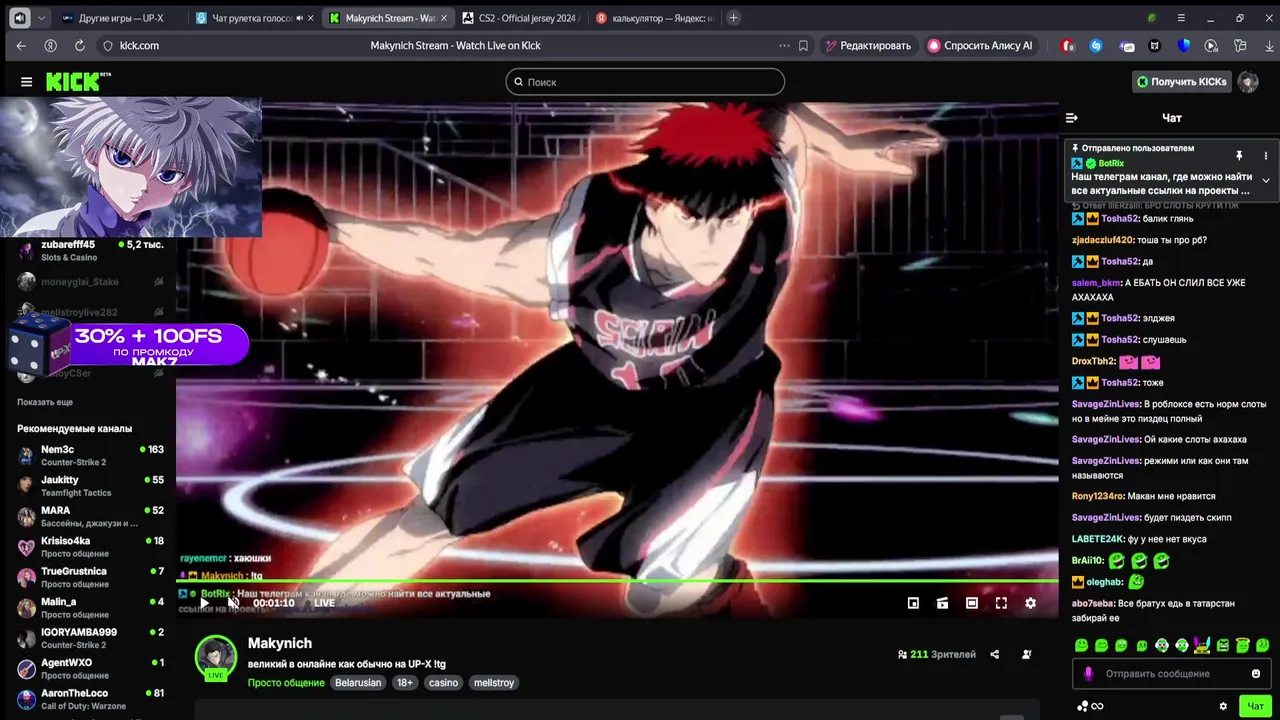This screenshot has height=720, width=1280.
Task: Share the Makynich stream
Action: [994, 655]
